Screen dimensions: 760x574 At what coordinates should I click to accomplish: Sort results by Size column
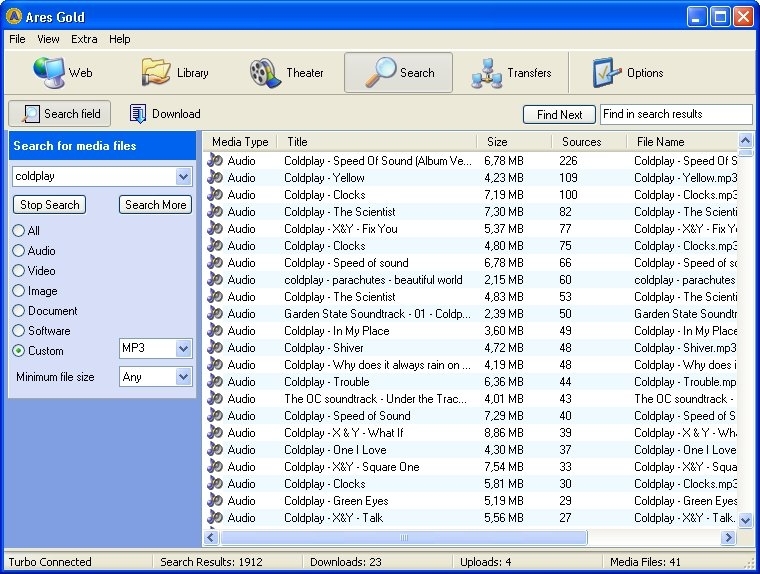[x=514, y=142]
